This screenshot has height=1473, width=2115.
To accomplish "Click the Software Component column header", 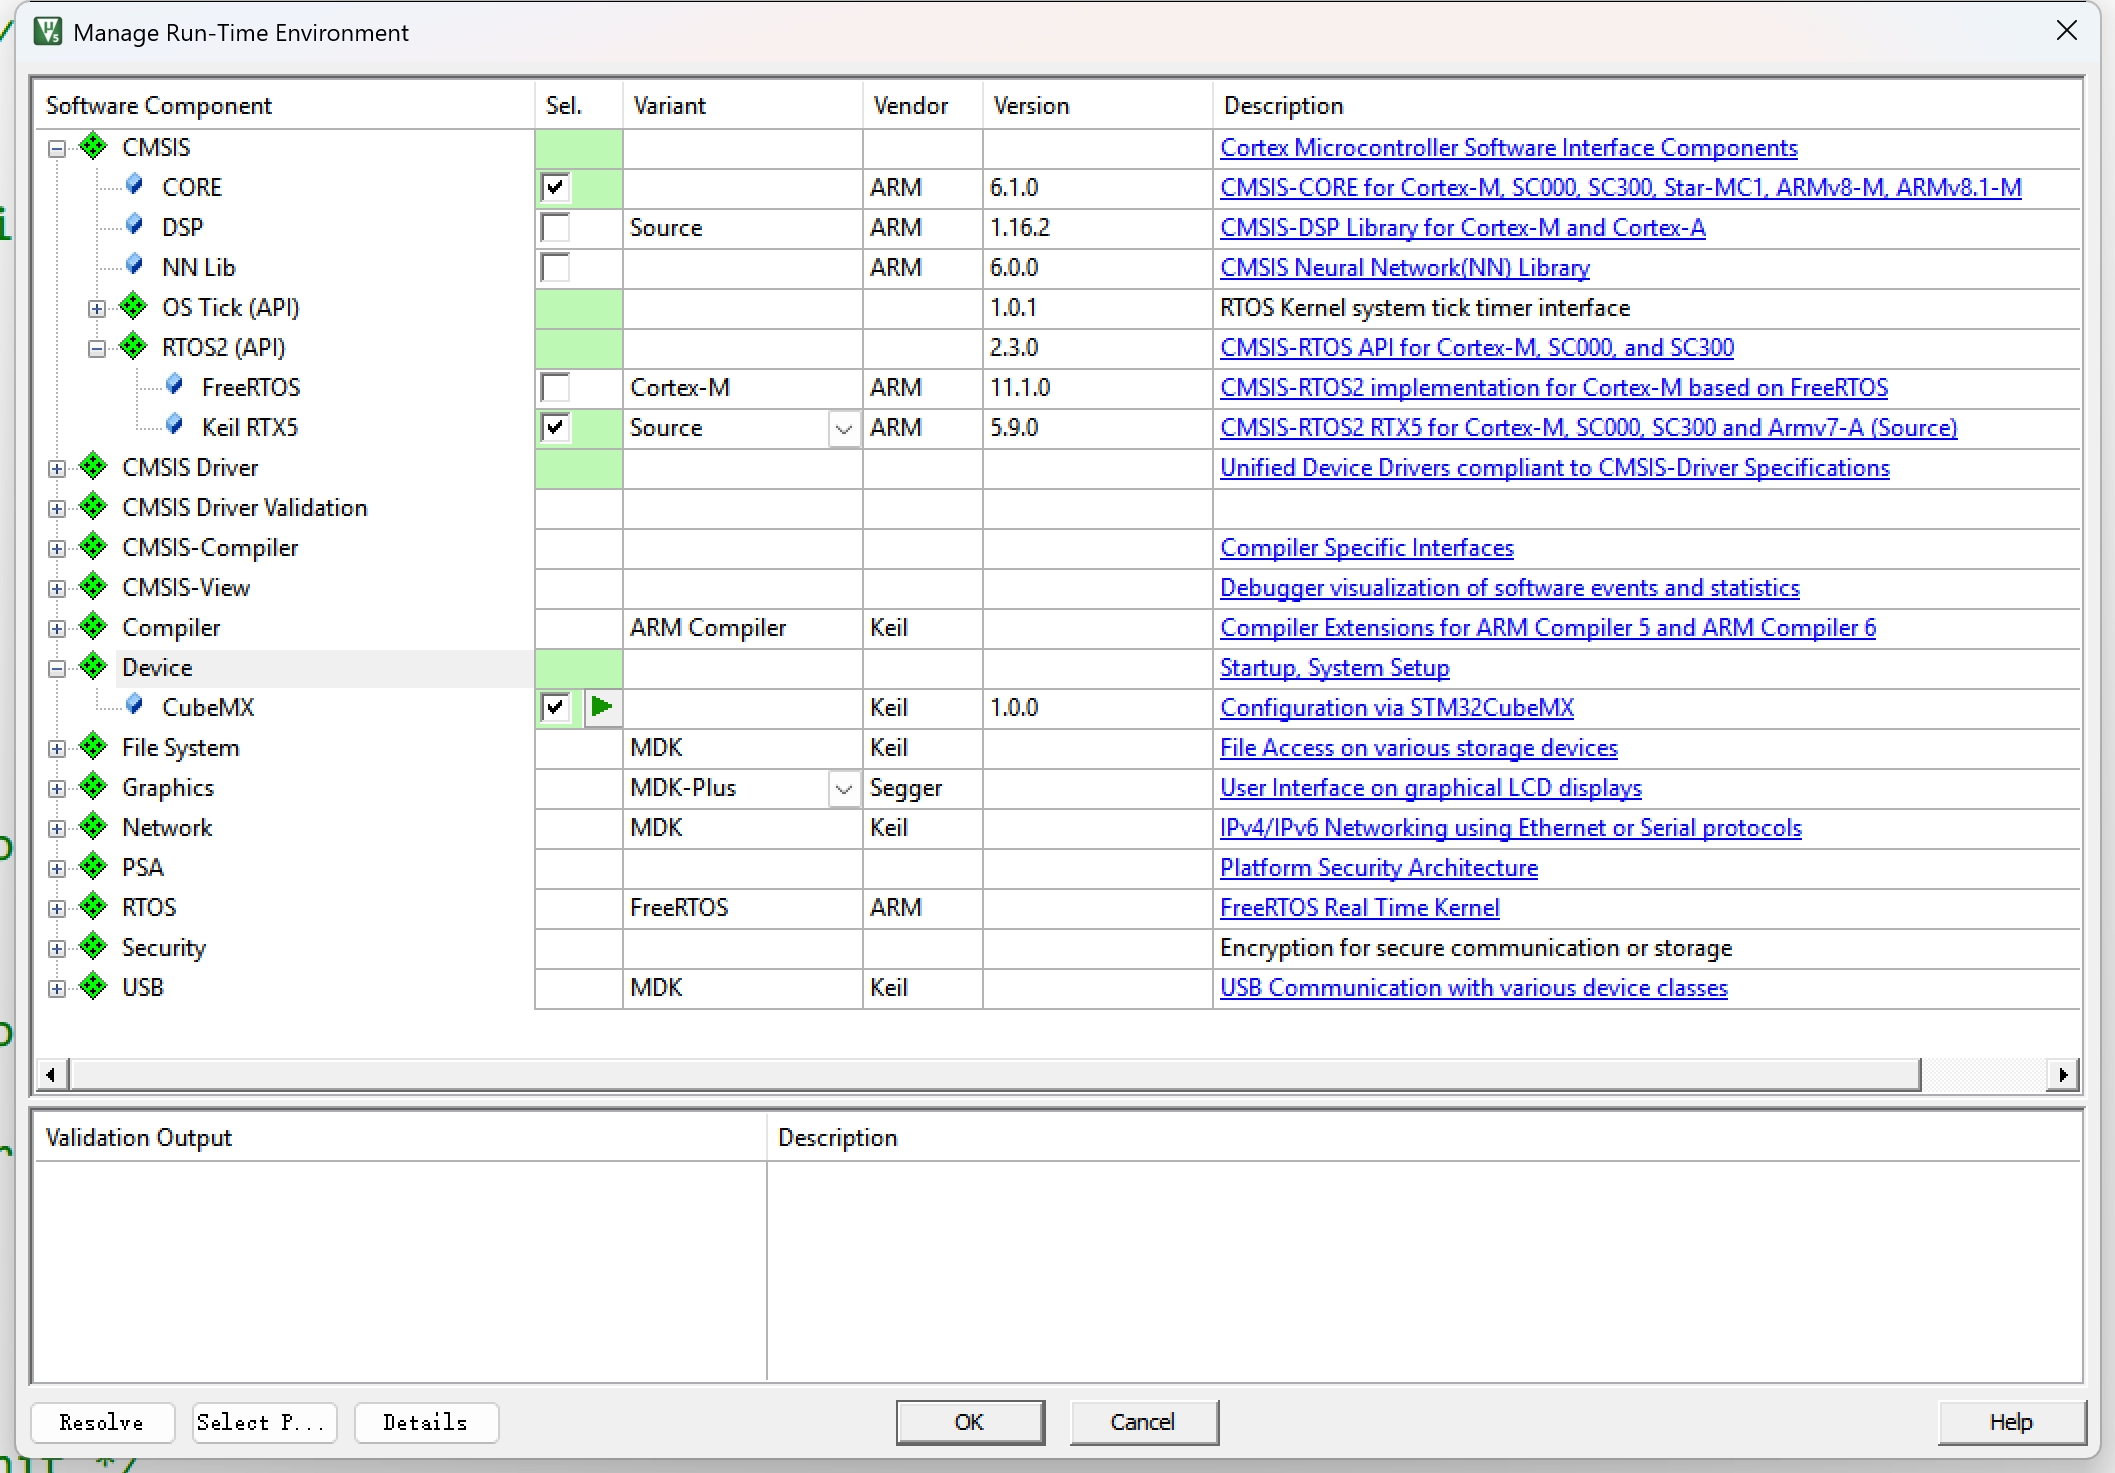I will coord(285,105).
